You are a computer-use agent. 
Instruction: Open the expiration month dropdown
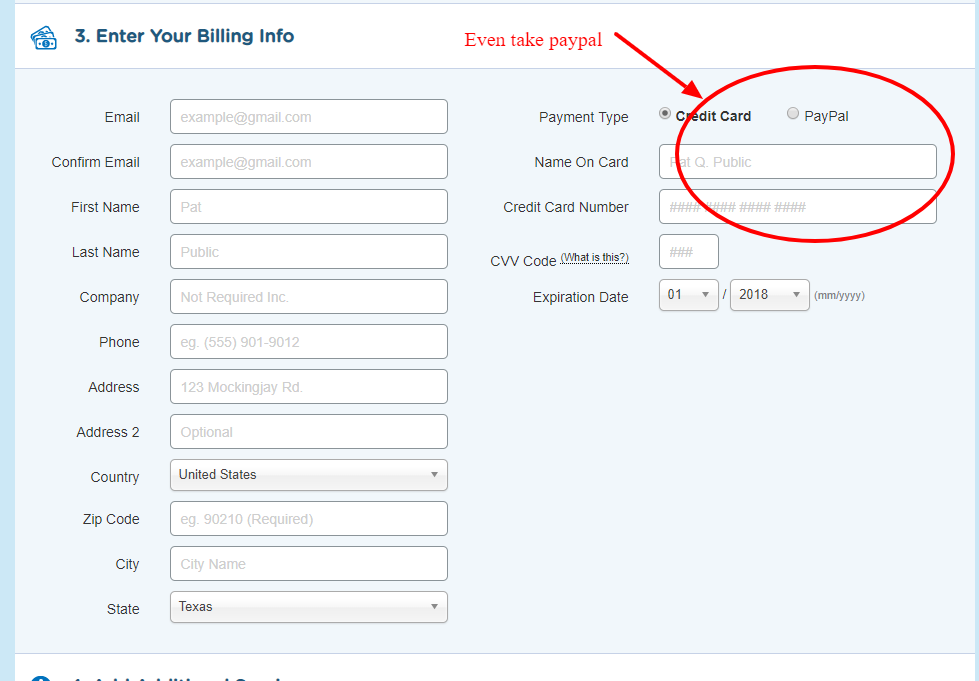[689, 295]
